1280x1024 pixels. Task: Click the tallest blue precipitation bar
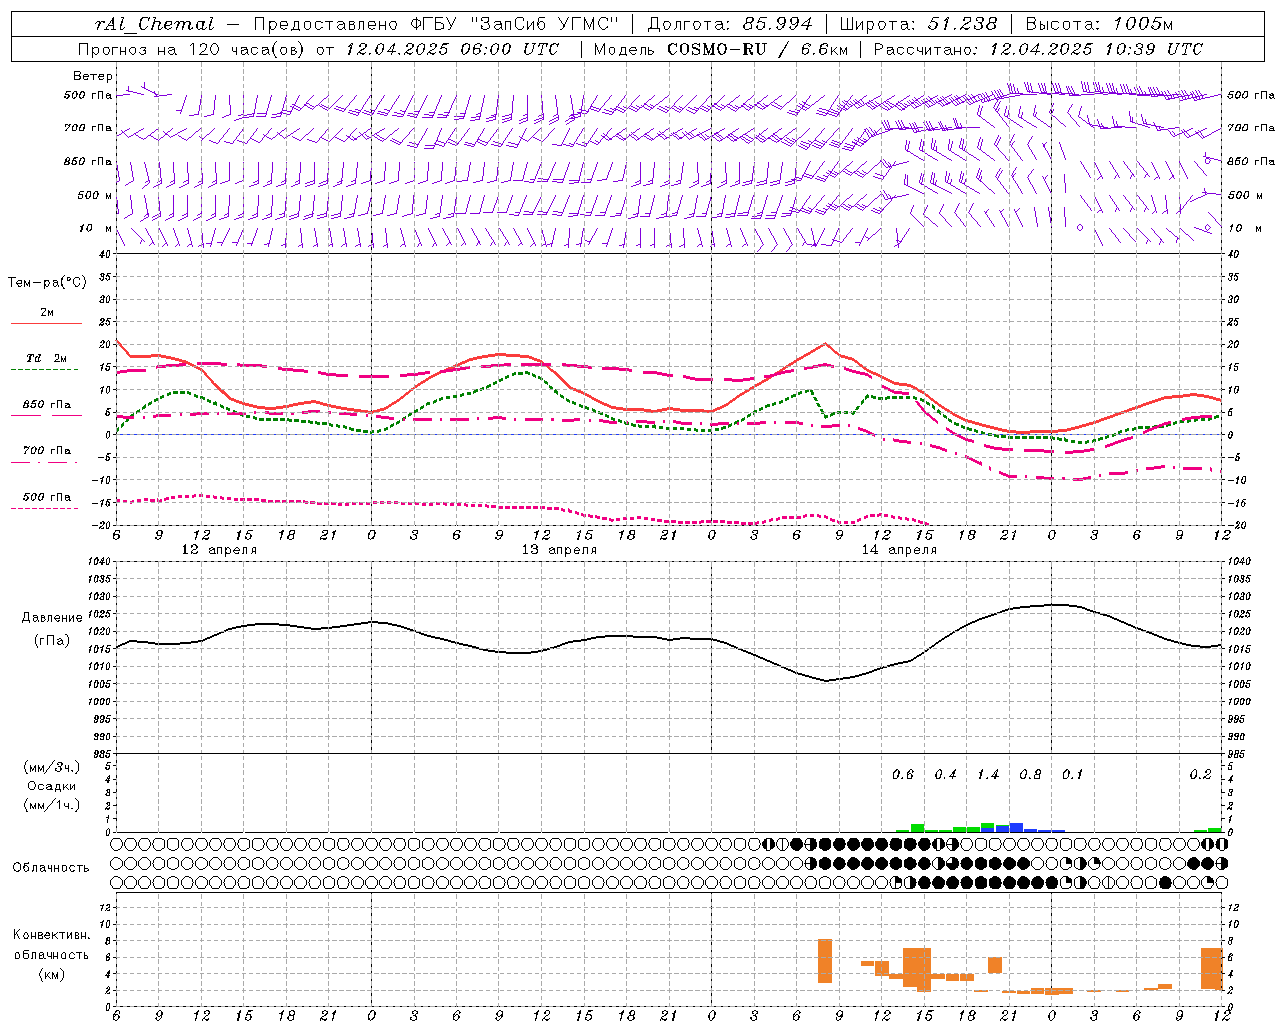click(1016, 828)
